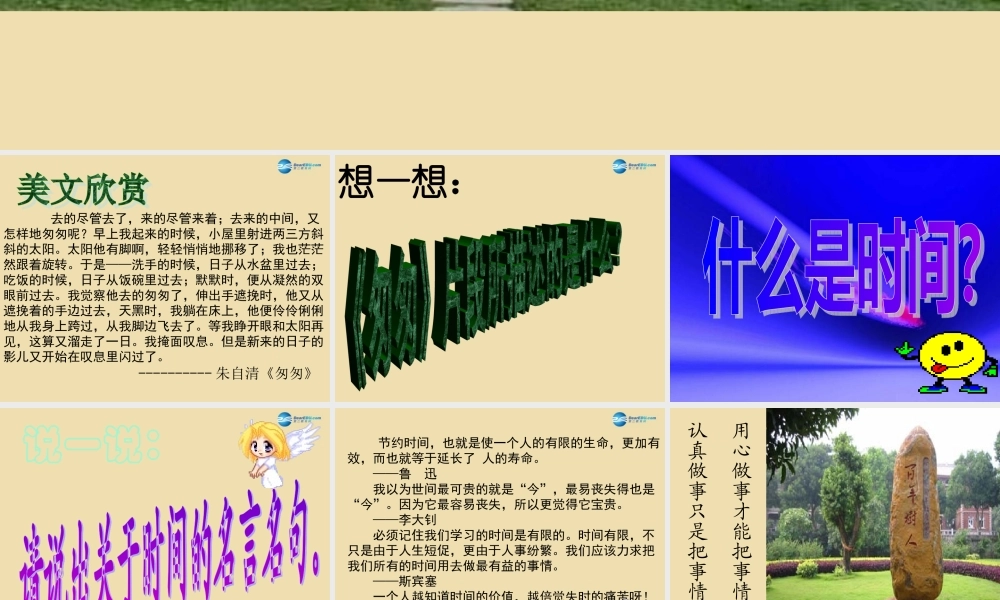The width and height of the screenshot is (1000, 600).
Task: Click the sentence 必须记住我们学习的时间是有限的
Action: (472, 535)
